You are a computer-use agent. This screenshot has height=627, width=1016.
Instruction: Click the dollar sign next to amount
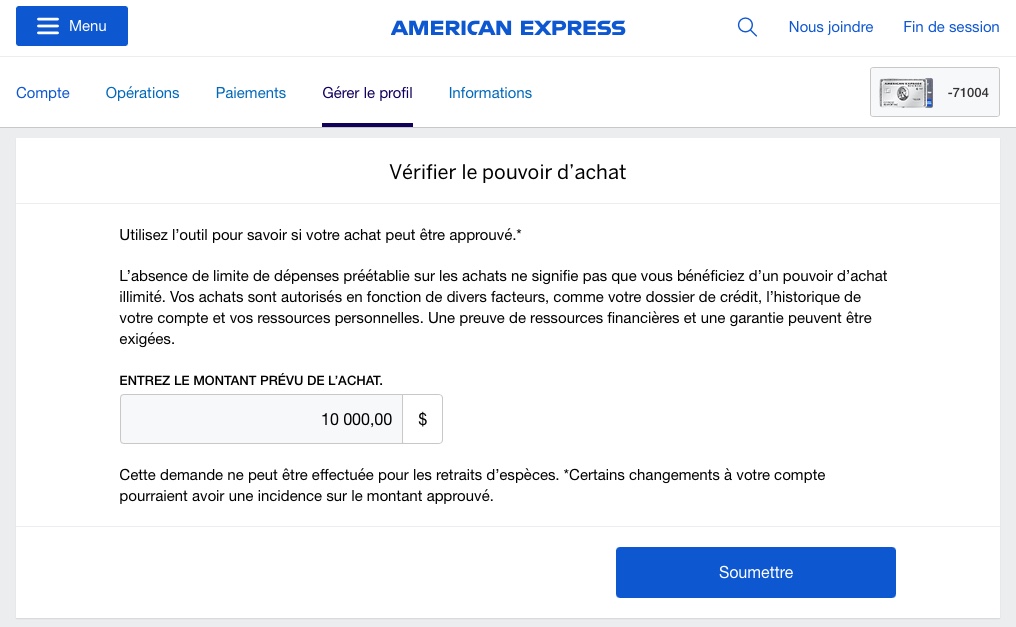coord(422,418)
